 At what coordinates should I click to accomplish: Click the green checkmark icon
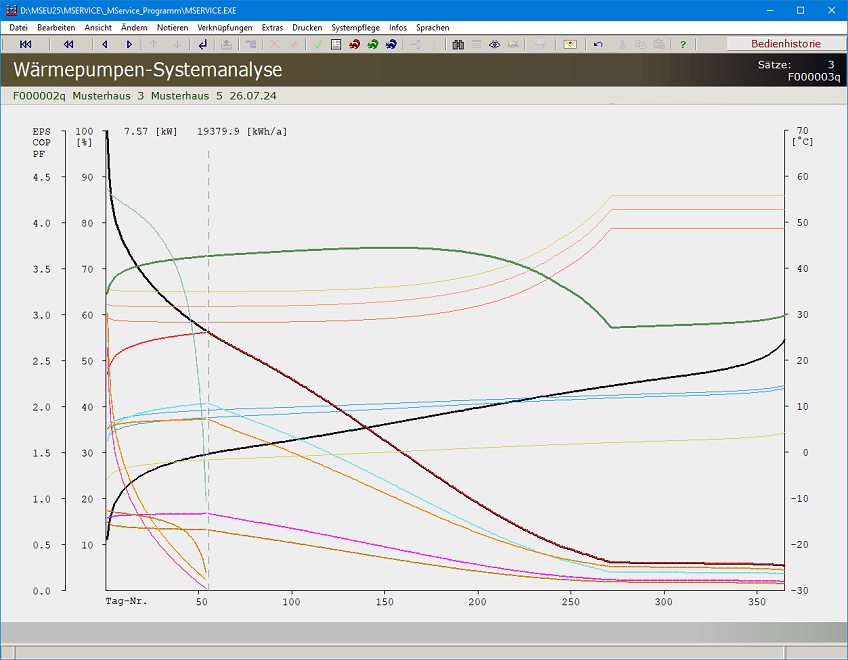[x=317, y=44]
